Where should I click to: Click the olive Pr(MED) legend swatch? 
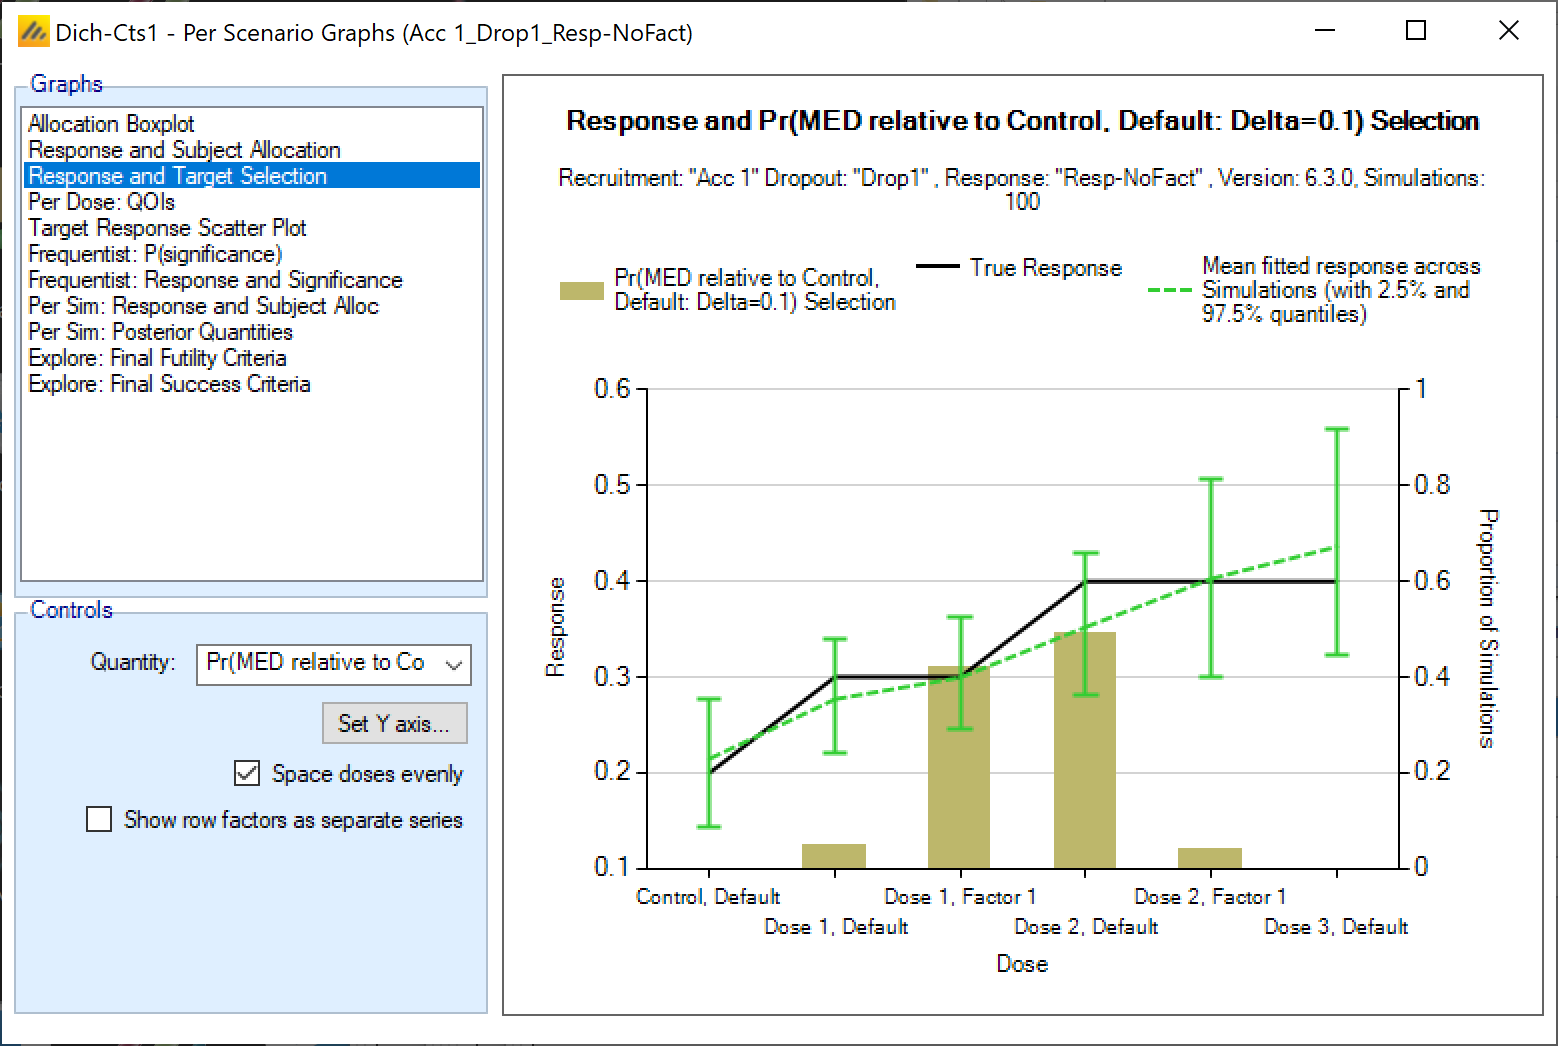click(581, 291)
